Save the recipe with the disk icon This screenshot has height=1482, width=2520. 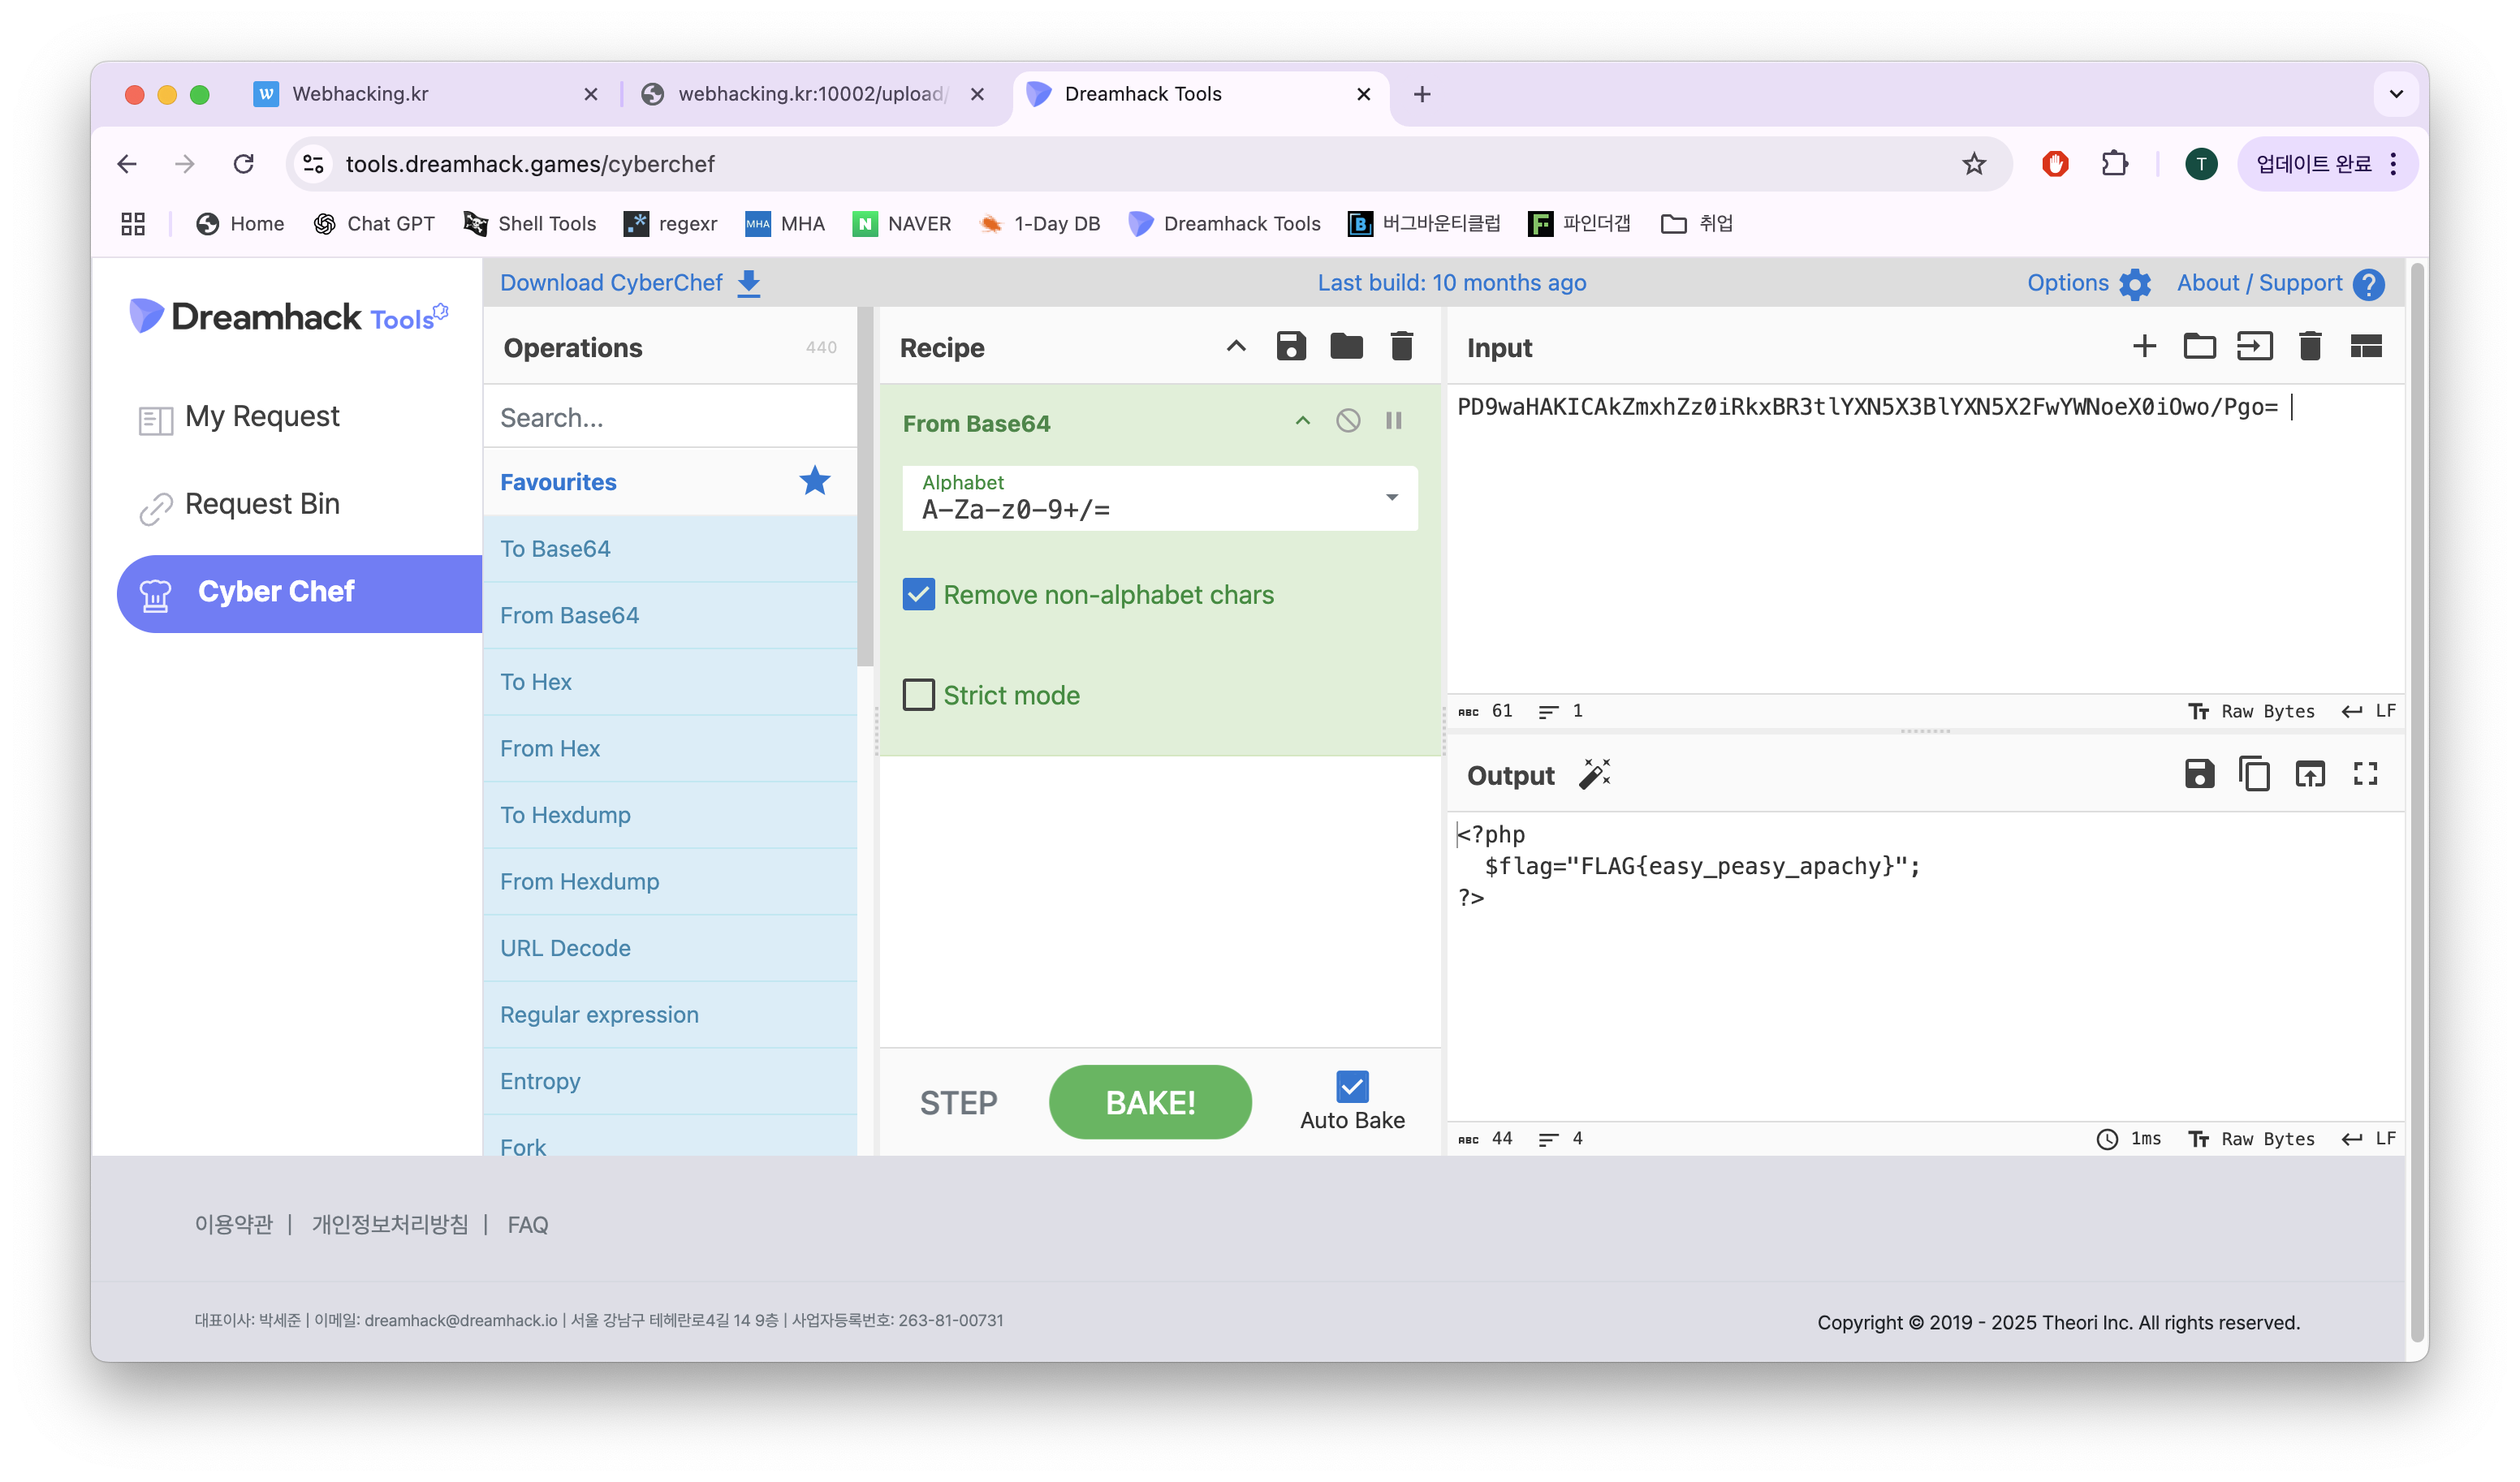point(1291,347)
